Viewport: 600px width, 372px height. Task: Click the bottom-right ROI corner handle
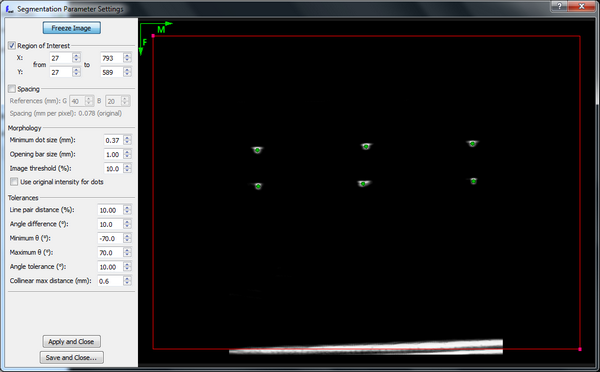[x=580, y=349]
